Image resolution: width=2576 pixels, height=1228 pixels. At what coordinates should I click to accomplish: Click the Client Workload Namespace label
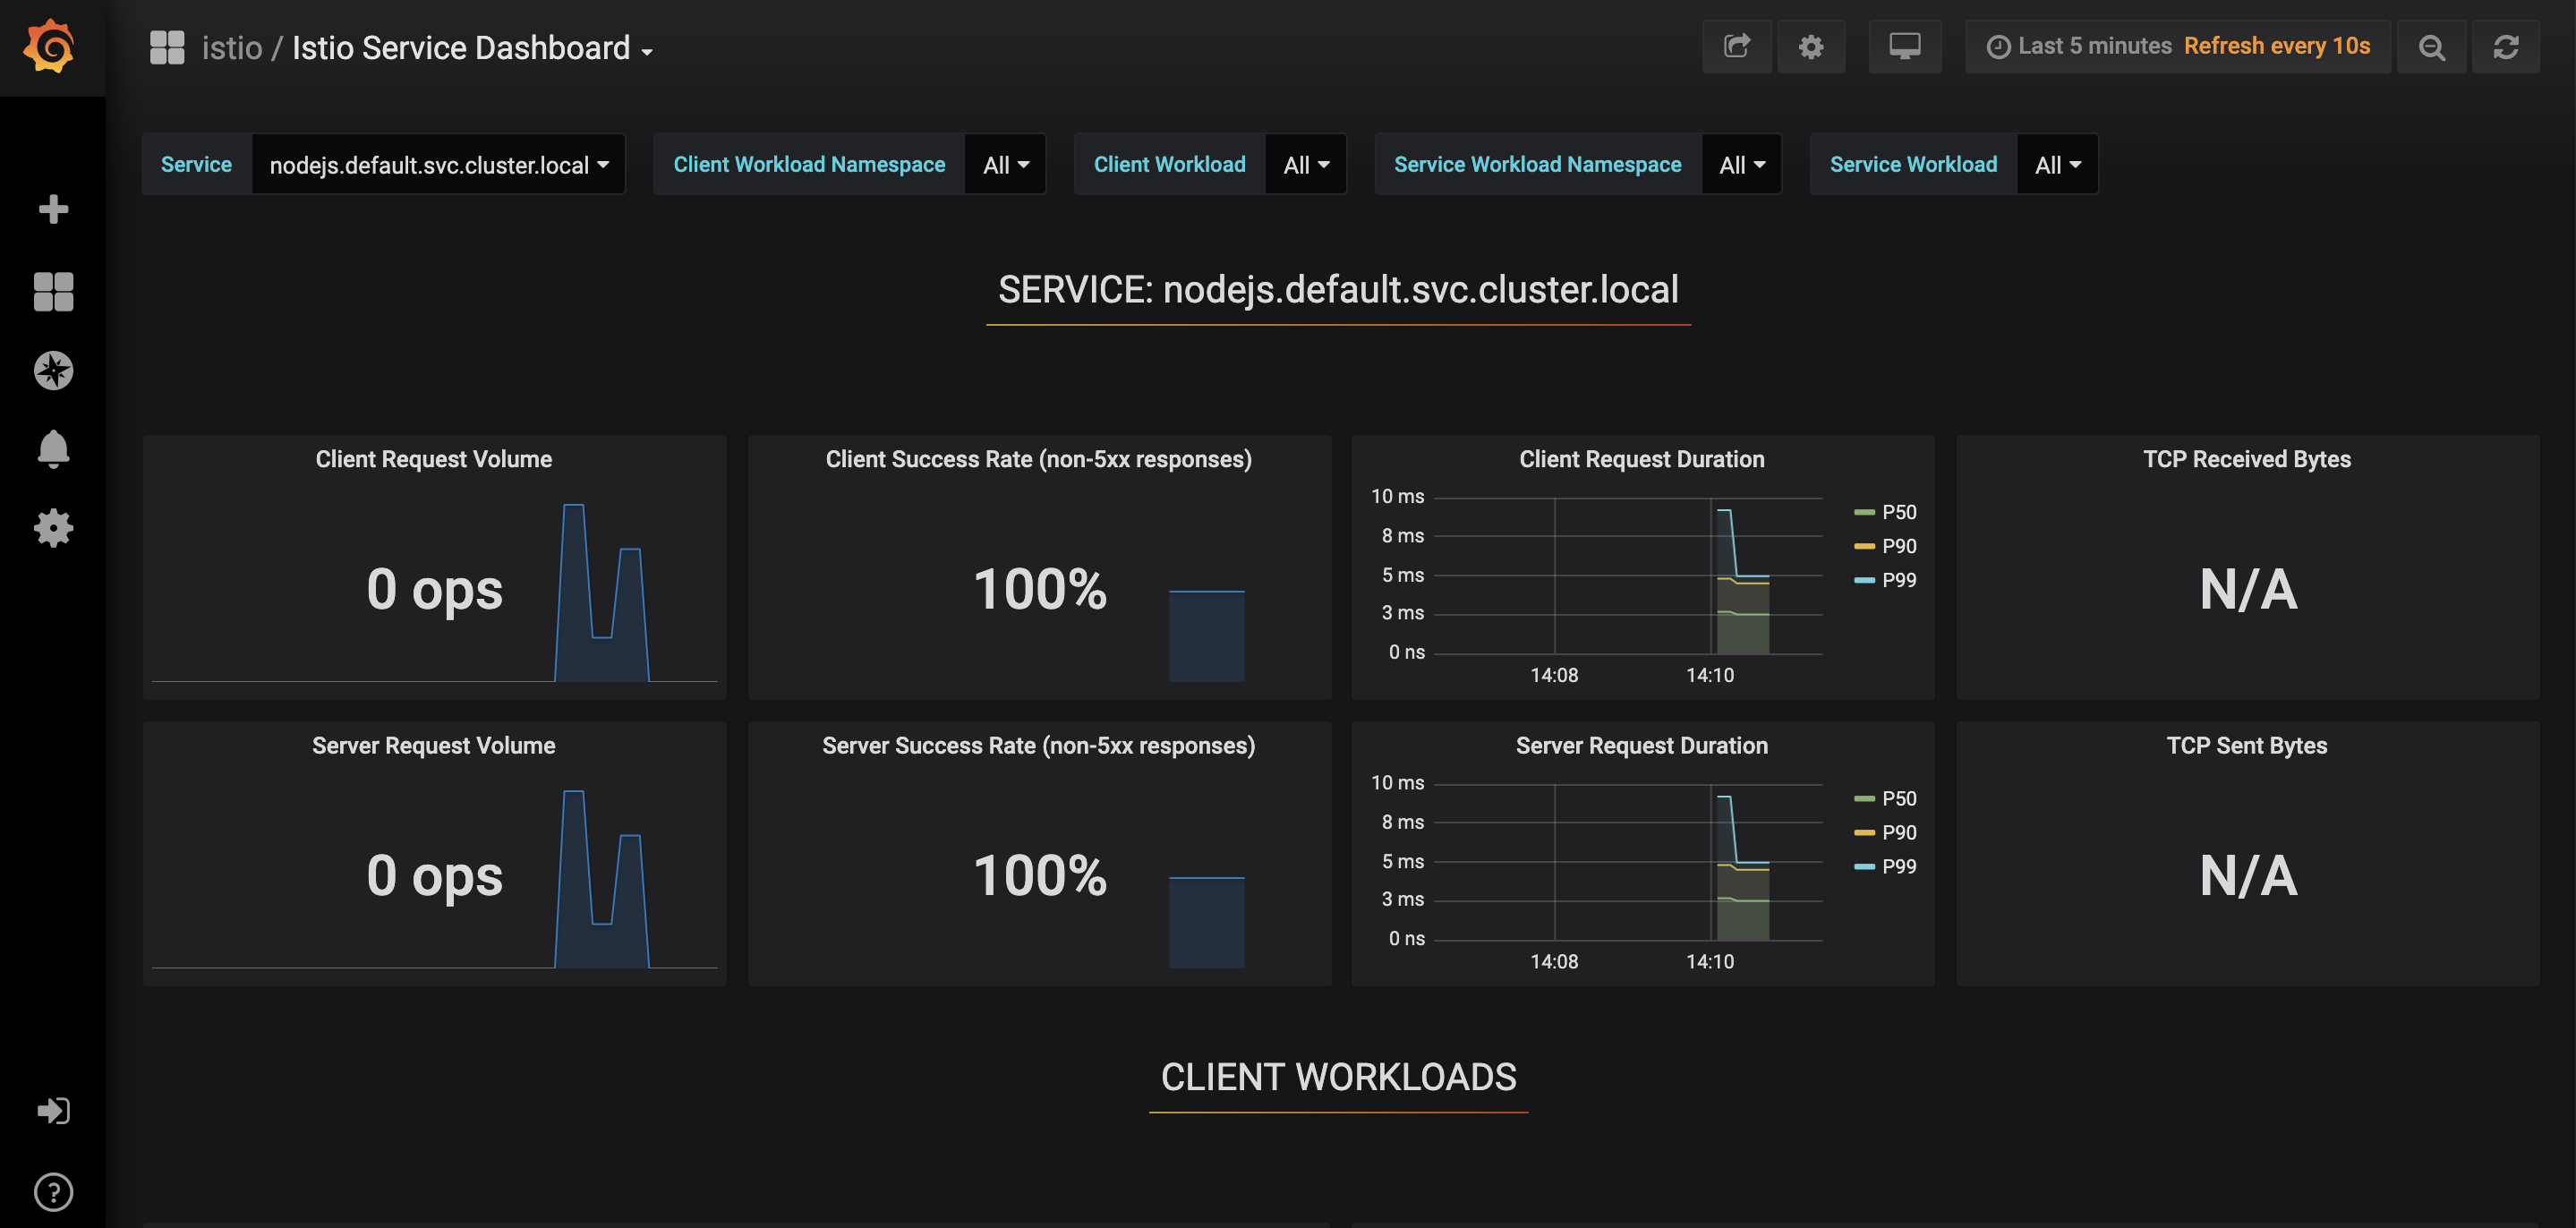(809, 164)
